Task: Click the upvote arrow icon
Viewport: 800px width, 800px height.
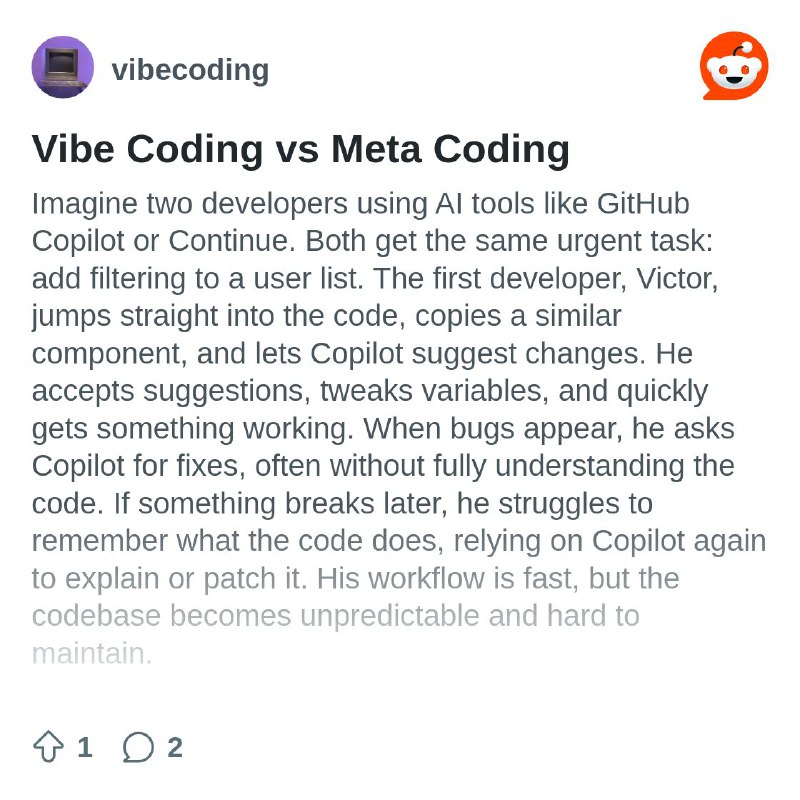Action: click(x=48, y=747)
